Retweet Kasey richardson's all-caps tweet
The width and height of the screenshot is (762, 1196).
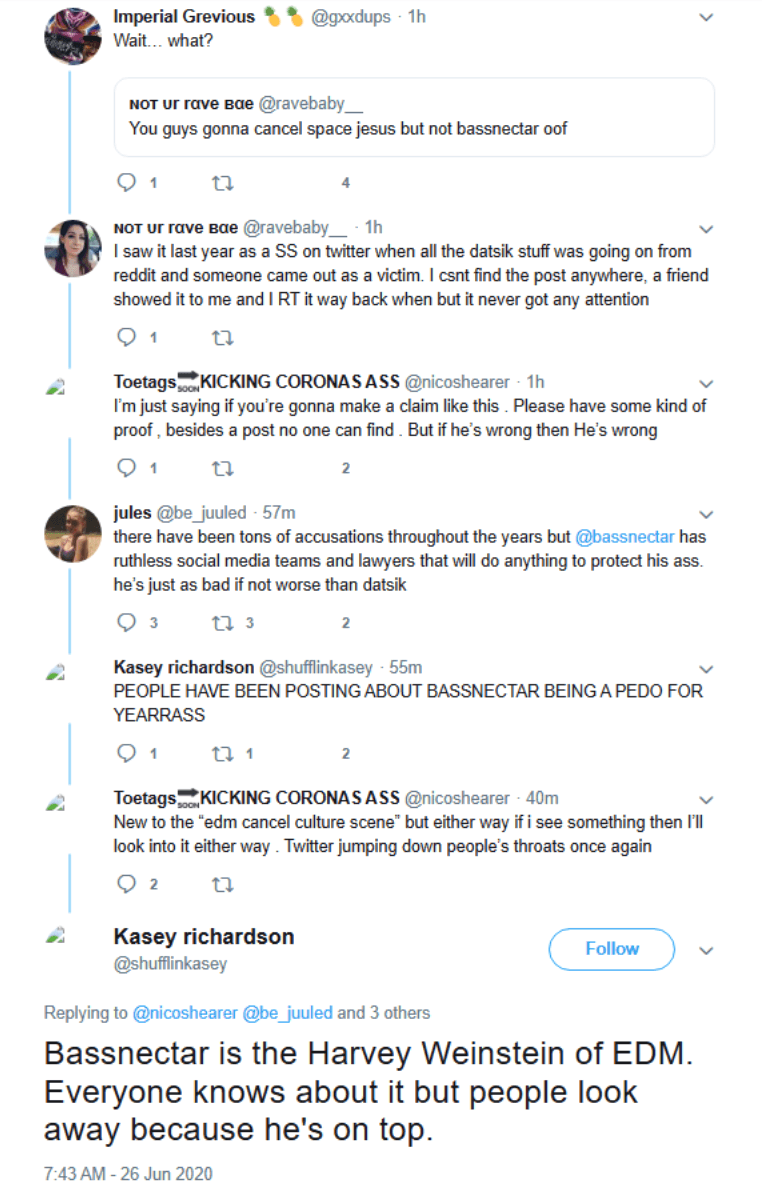223,753
